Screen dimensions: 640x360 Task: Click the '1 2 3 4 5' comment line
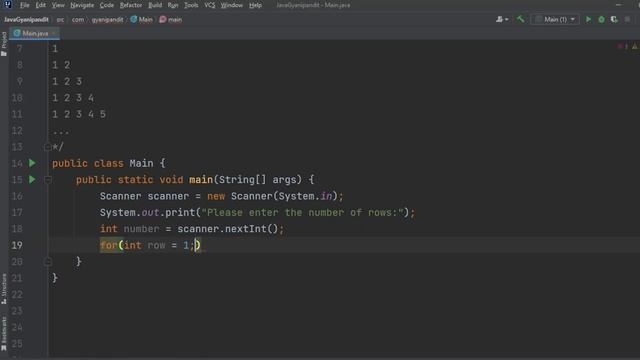[79, 114]
